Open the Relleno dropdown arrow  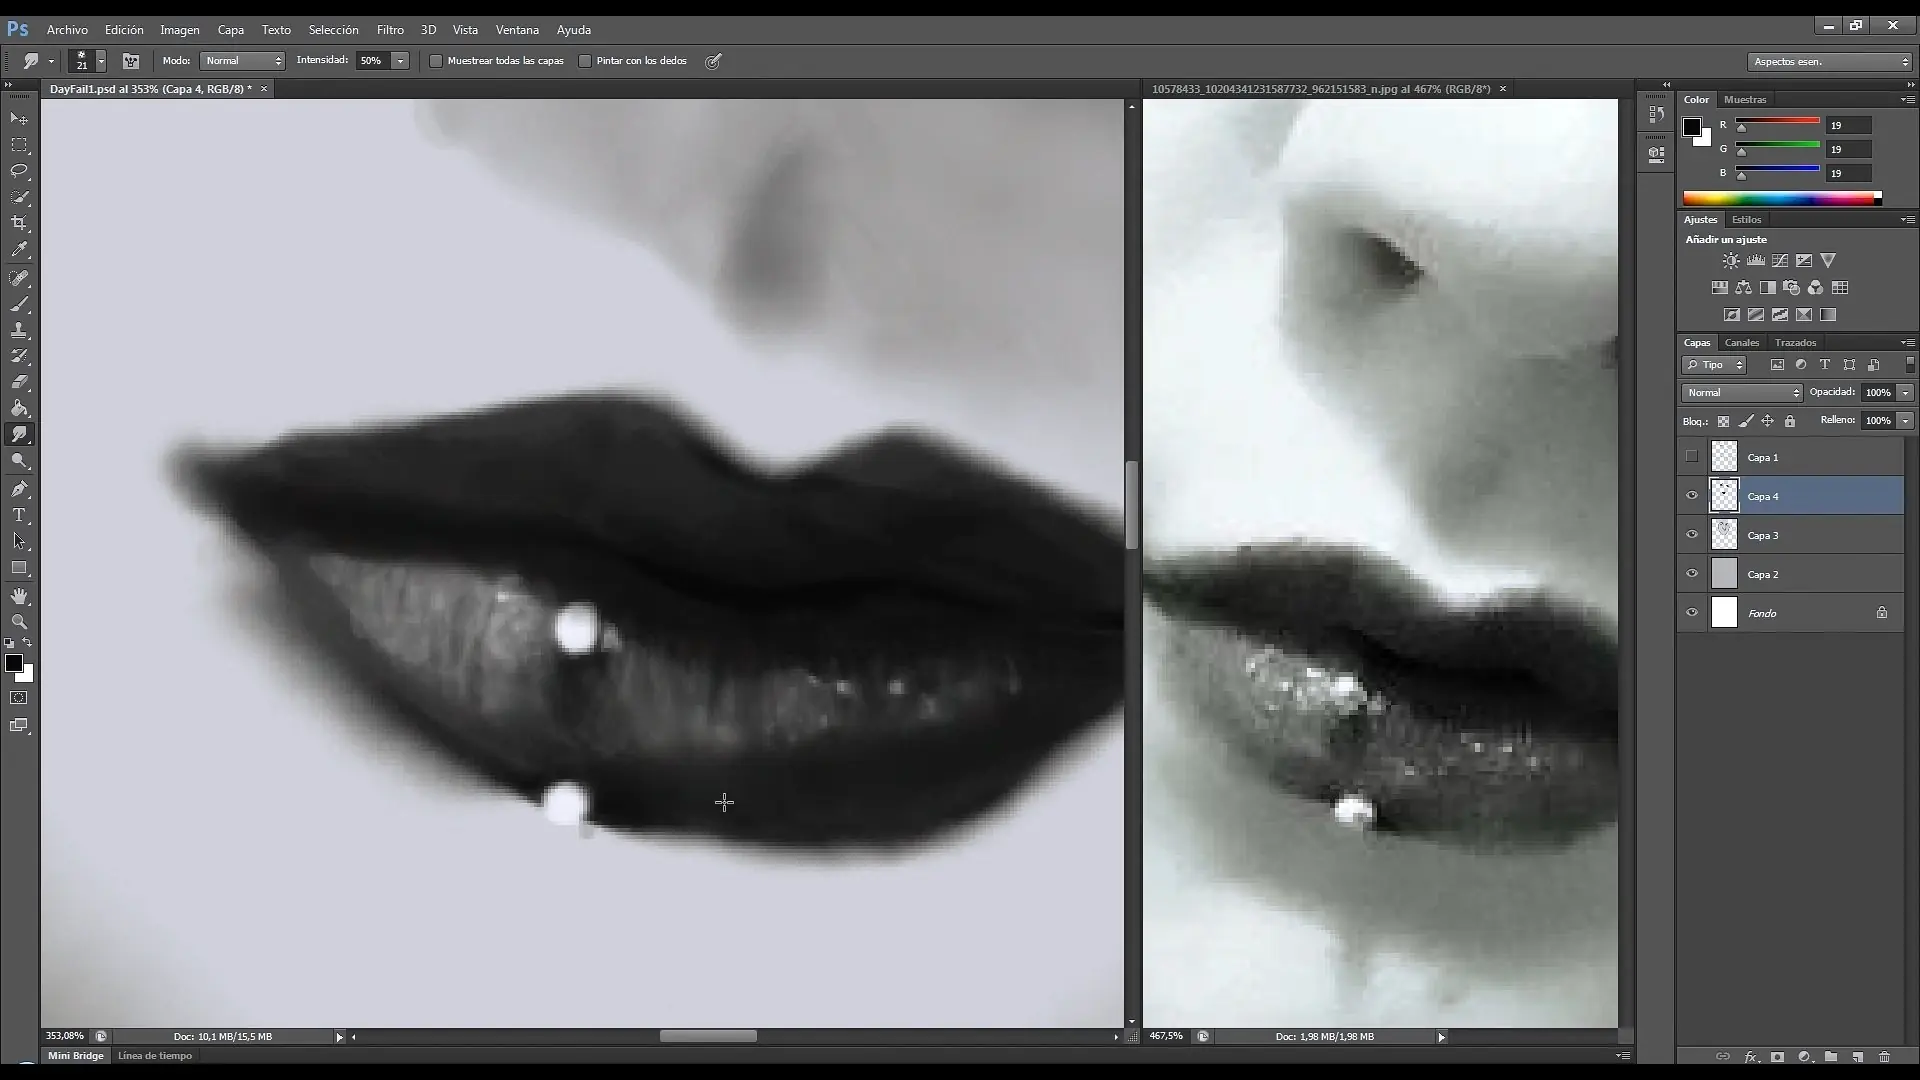pyautogui.click(x=1905, y=421)
